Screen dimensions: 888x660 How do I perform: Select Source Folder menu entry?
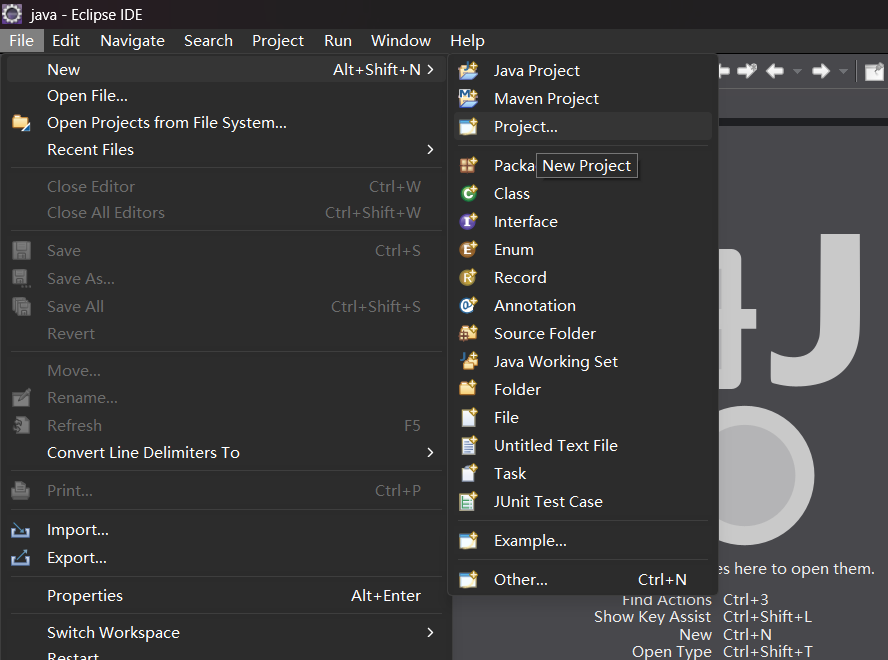[583, 333]
